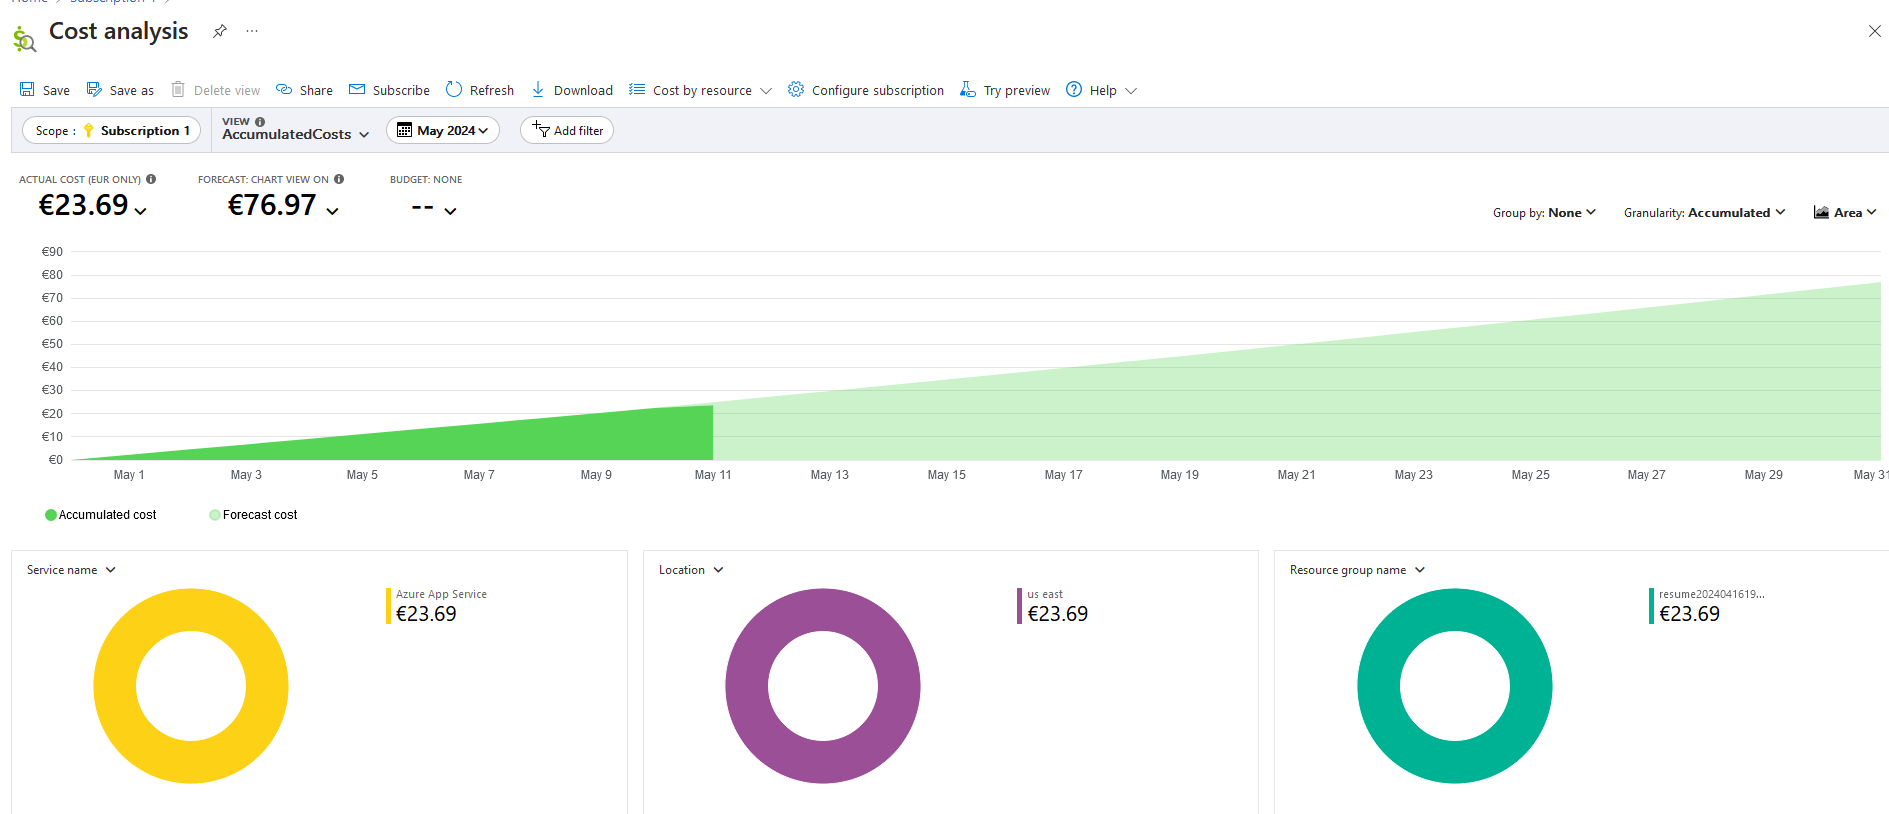This screenshot has height=814, width=1889.
Task: Click the Scope Subscription 1 pill
Action: 112,130
